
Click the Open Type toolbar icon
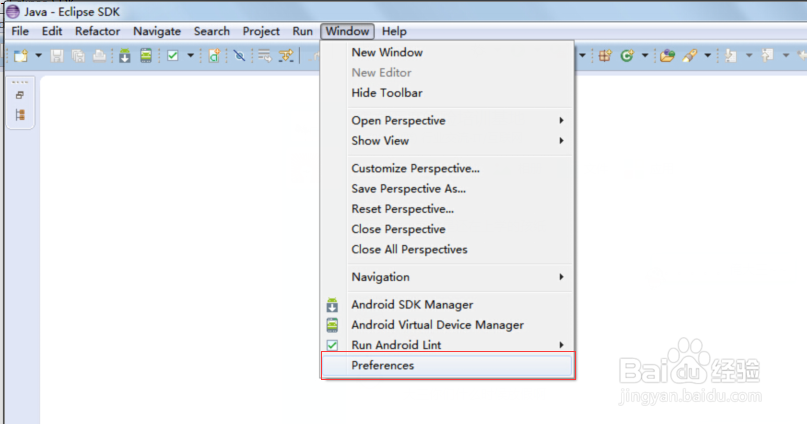667,56
